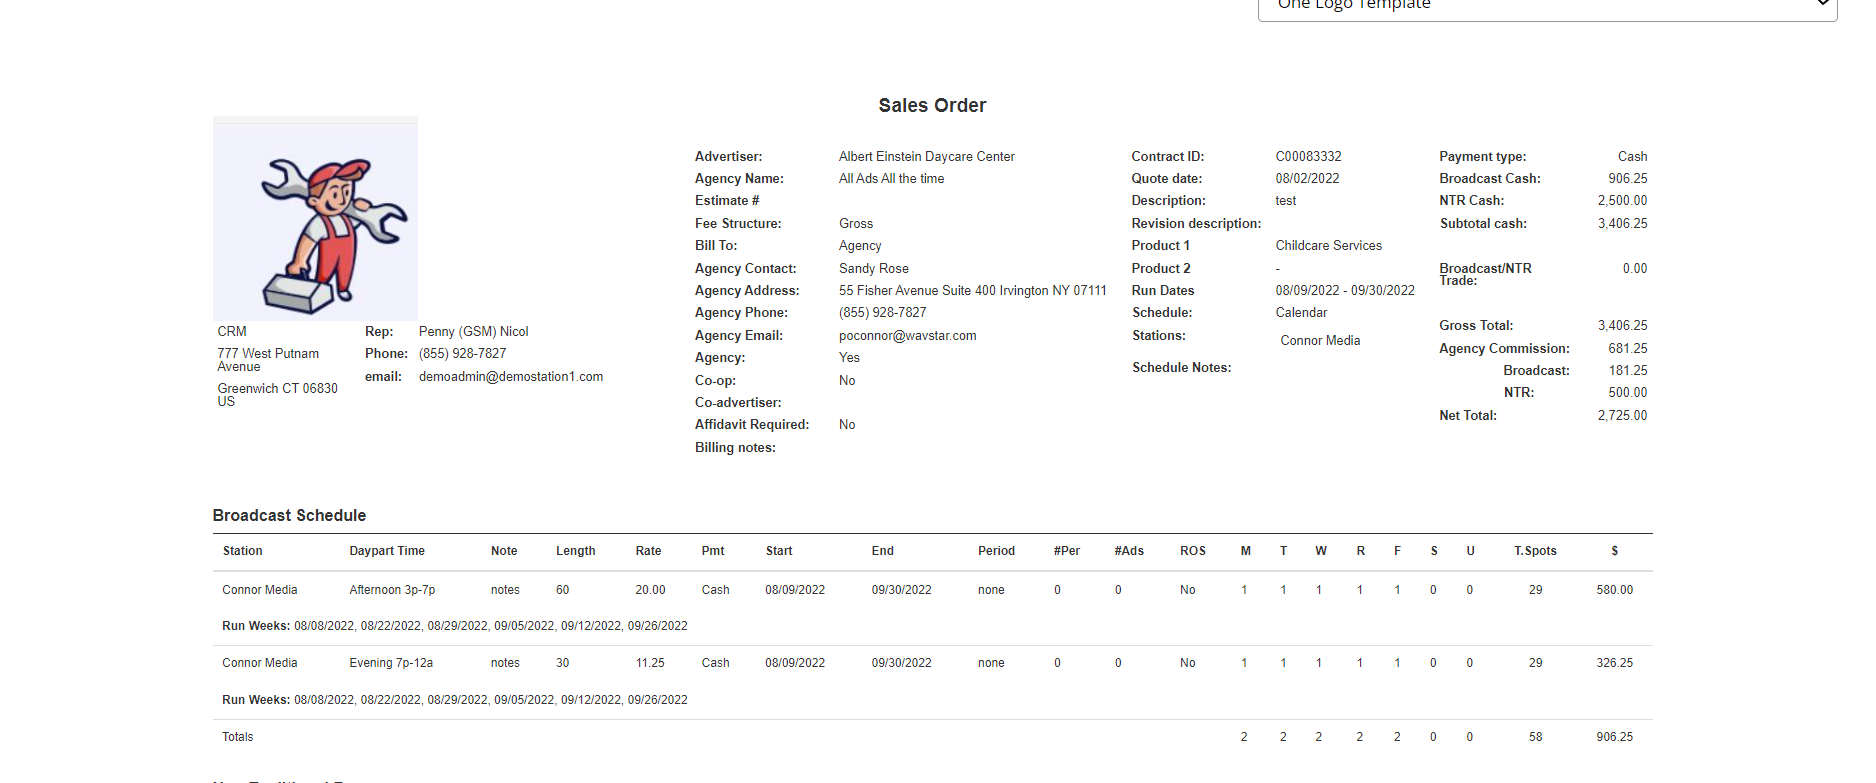Viewport: 1876px width, 783px height.
Task: Click Subtotal cash amount 3,406.25
Action: (1622, 224)
